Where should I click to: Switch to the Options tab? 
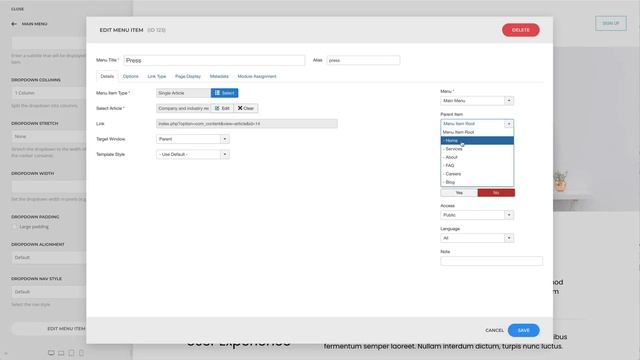point(131,76)
